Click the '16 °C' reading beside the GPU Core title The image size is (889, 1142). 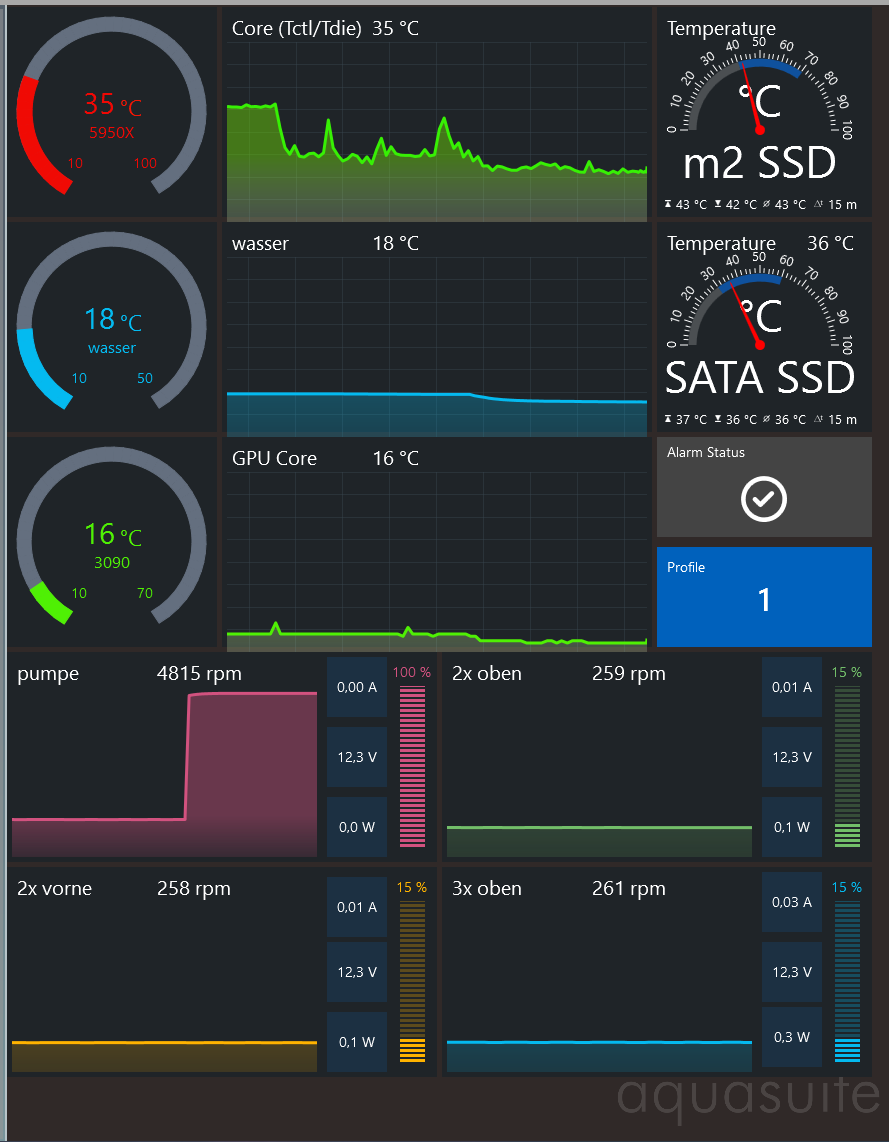pyautogui.click(x=395, y=459)
